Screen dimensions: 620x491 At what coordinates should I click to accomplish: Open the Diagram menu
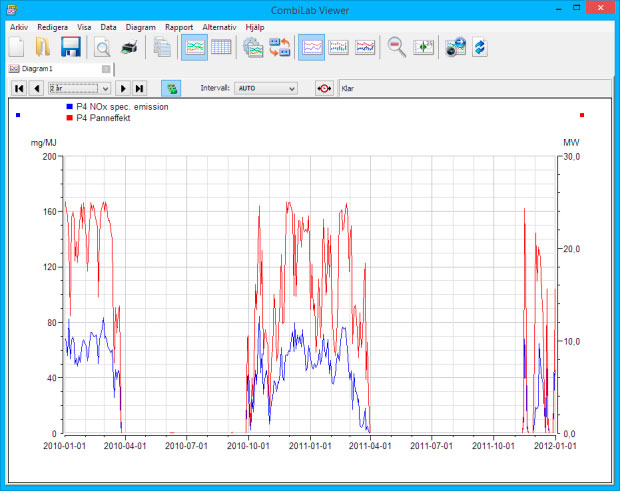coord(140,27)
